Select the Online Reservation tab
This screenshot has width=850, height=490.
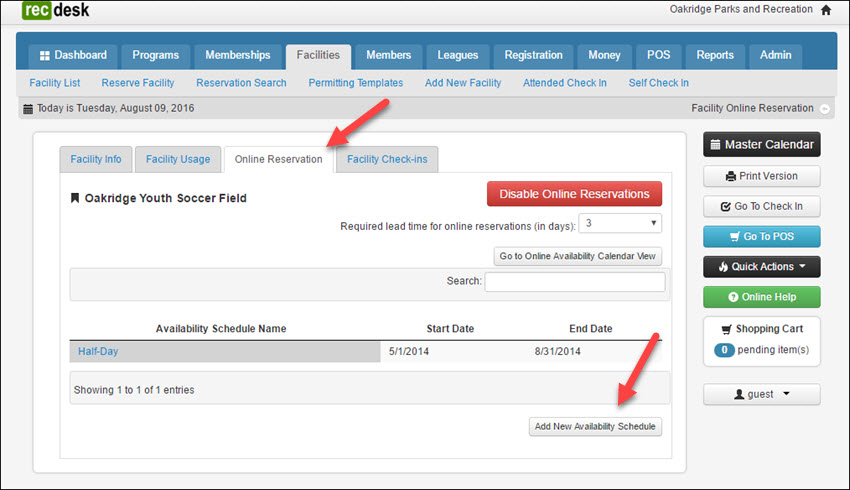279,159
